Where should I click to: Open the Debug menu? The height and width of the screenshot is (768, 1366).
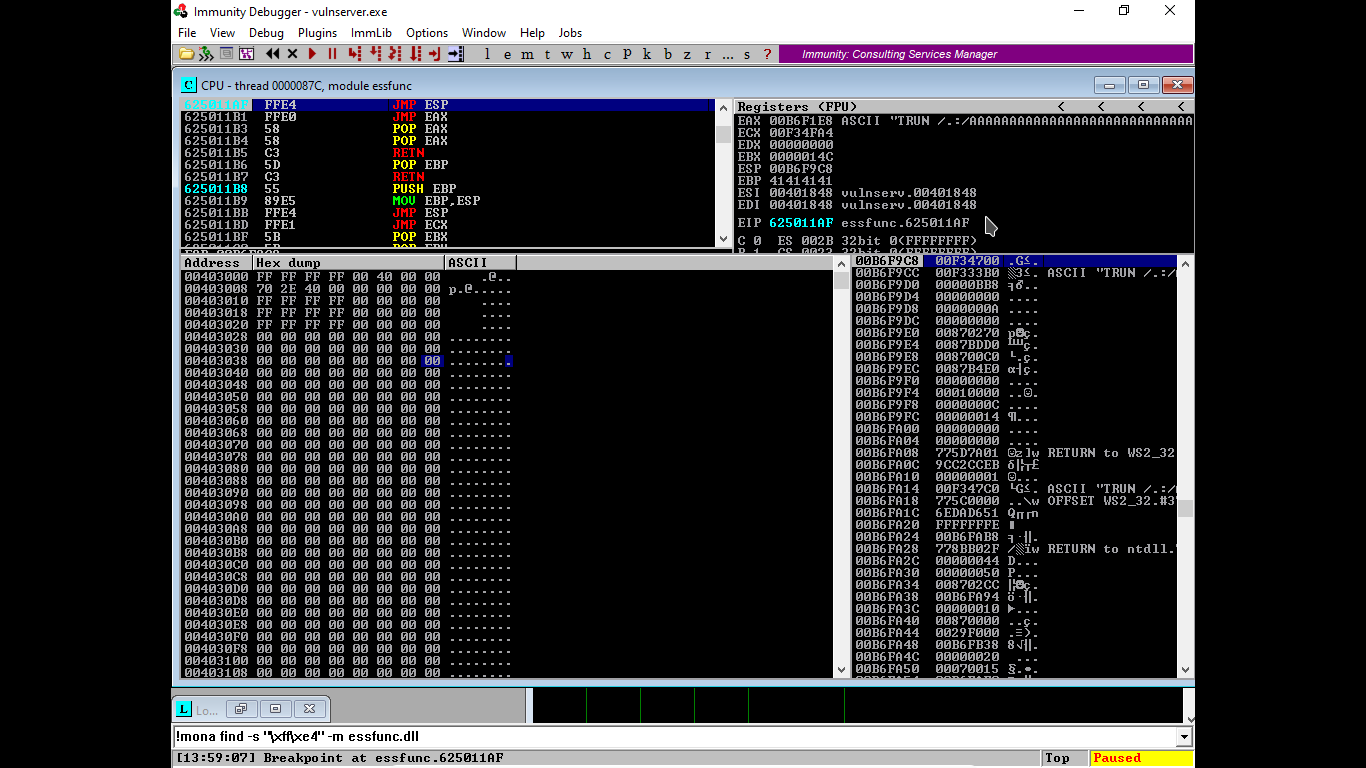pyautogui.click(x=266, y=33)
